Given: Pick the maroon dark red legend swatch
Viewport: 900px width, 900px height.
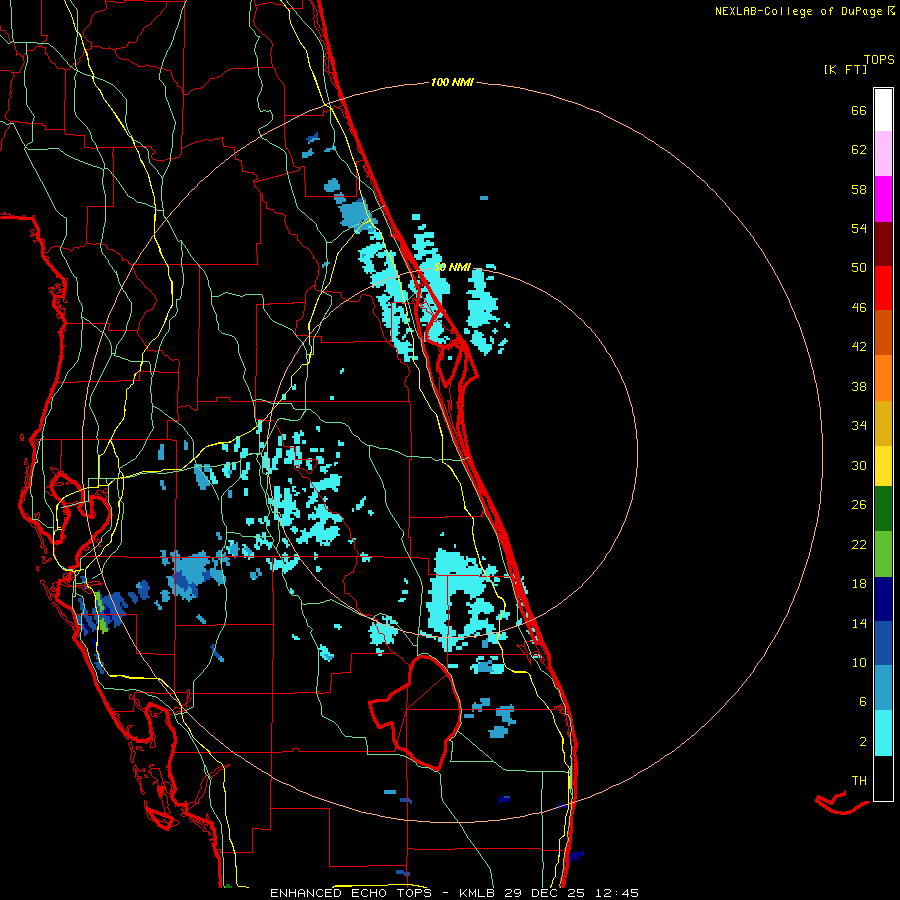Looking at the screenshot, I should pyautogui.click(x=883, y=244).
